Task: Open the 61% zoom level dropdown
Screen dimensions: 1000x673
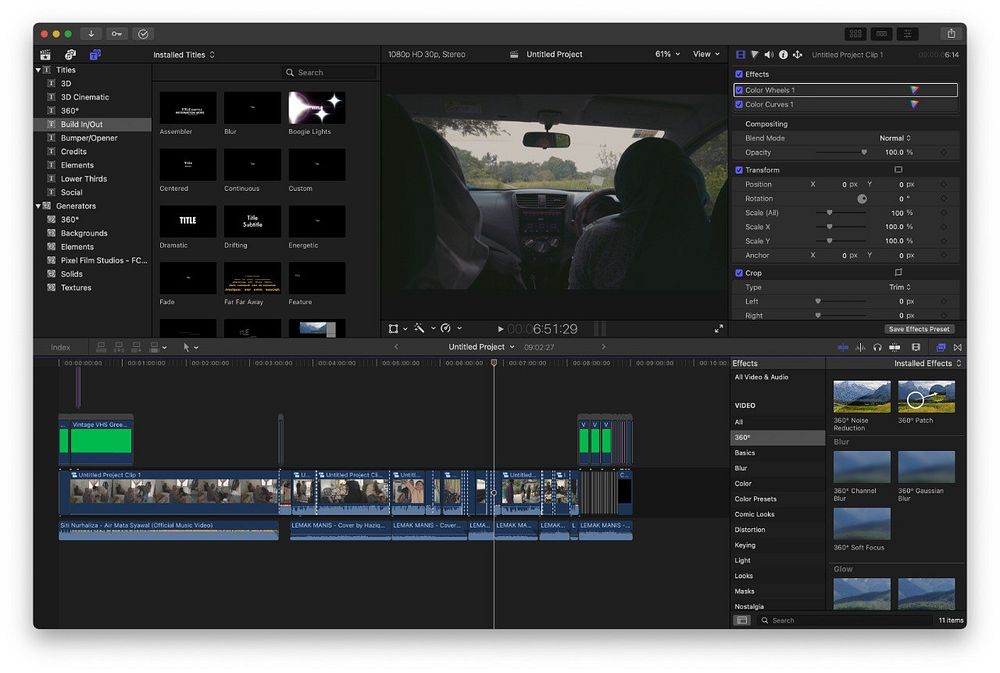Action: 667,55
